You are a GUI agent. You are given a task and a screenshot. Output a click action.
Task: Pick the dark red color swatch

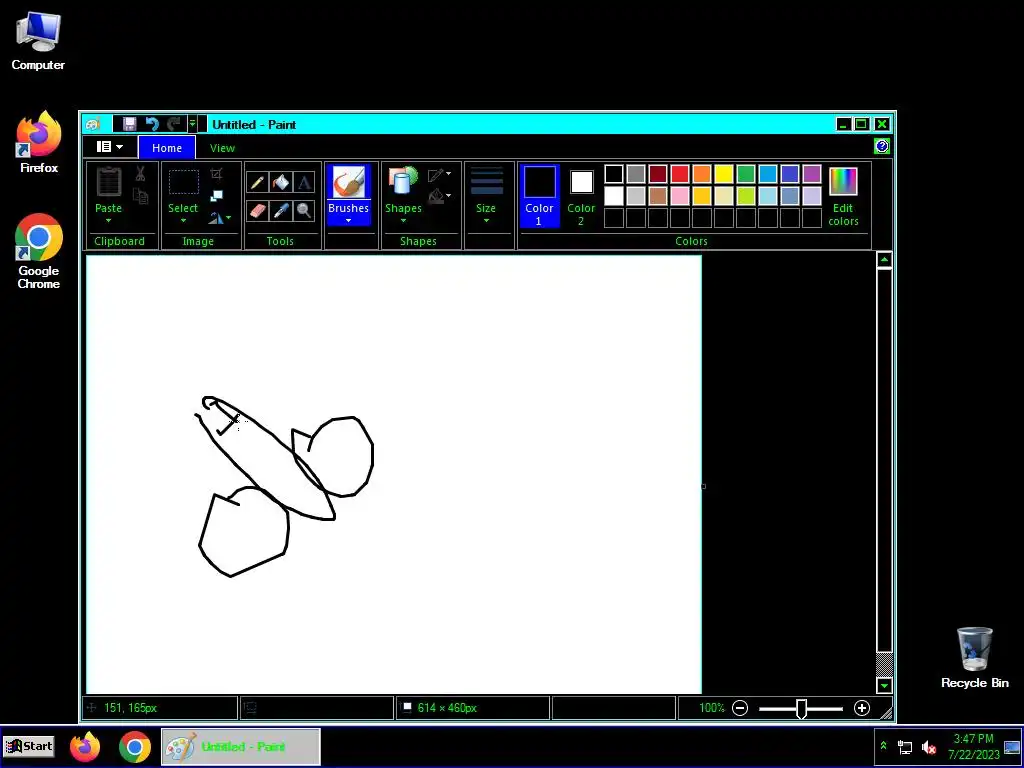[x=658, y=174]
